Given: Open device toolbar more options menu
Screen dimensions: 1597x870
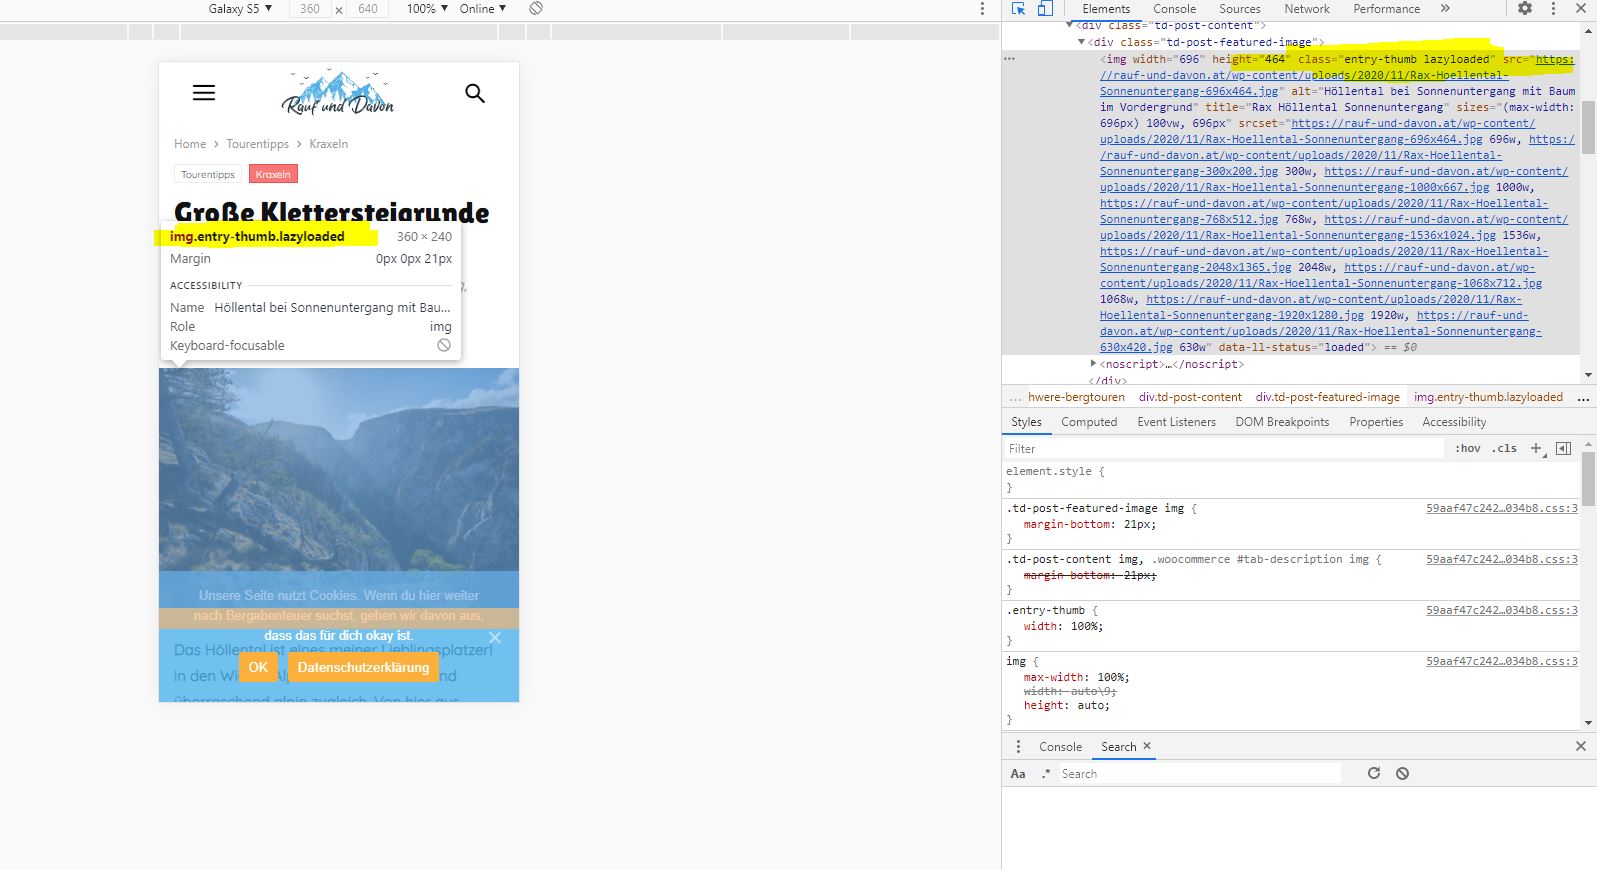Looking at the screenshot, I should pyautogui.click(x=982, y=8).
